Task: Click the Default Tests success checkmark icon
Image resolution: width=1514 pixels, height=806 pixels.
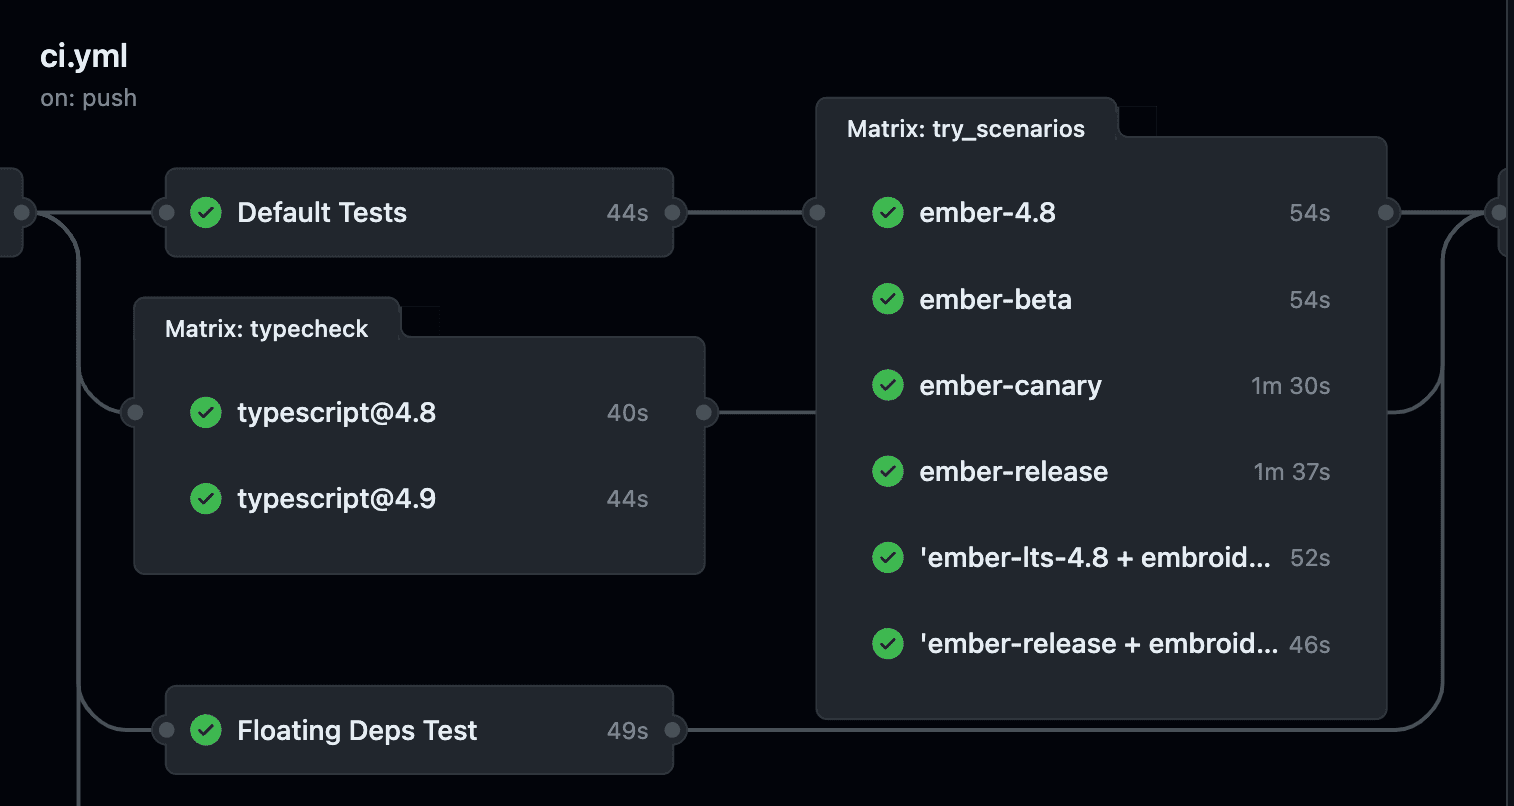Action: pyautogui.click(x=205, y=212)
